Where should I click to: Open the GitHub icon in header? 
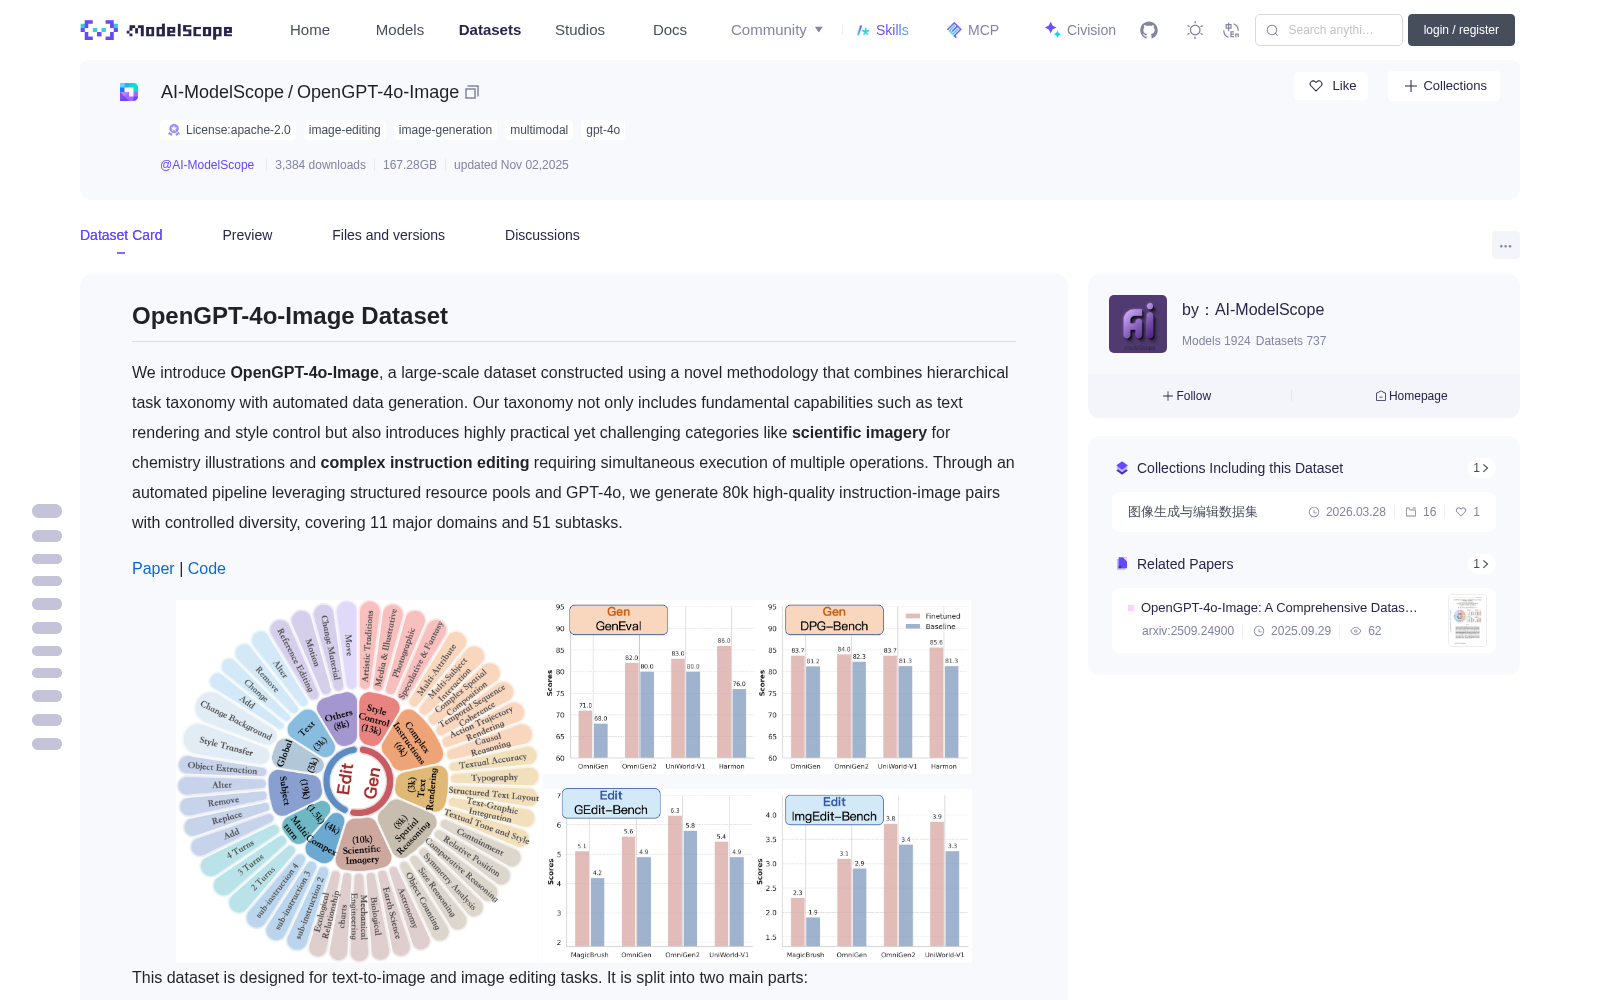1149,30
